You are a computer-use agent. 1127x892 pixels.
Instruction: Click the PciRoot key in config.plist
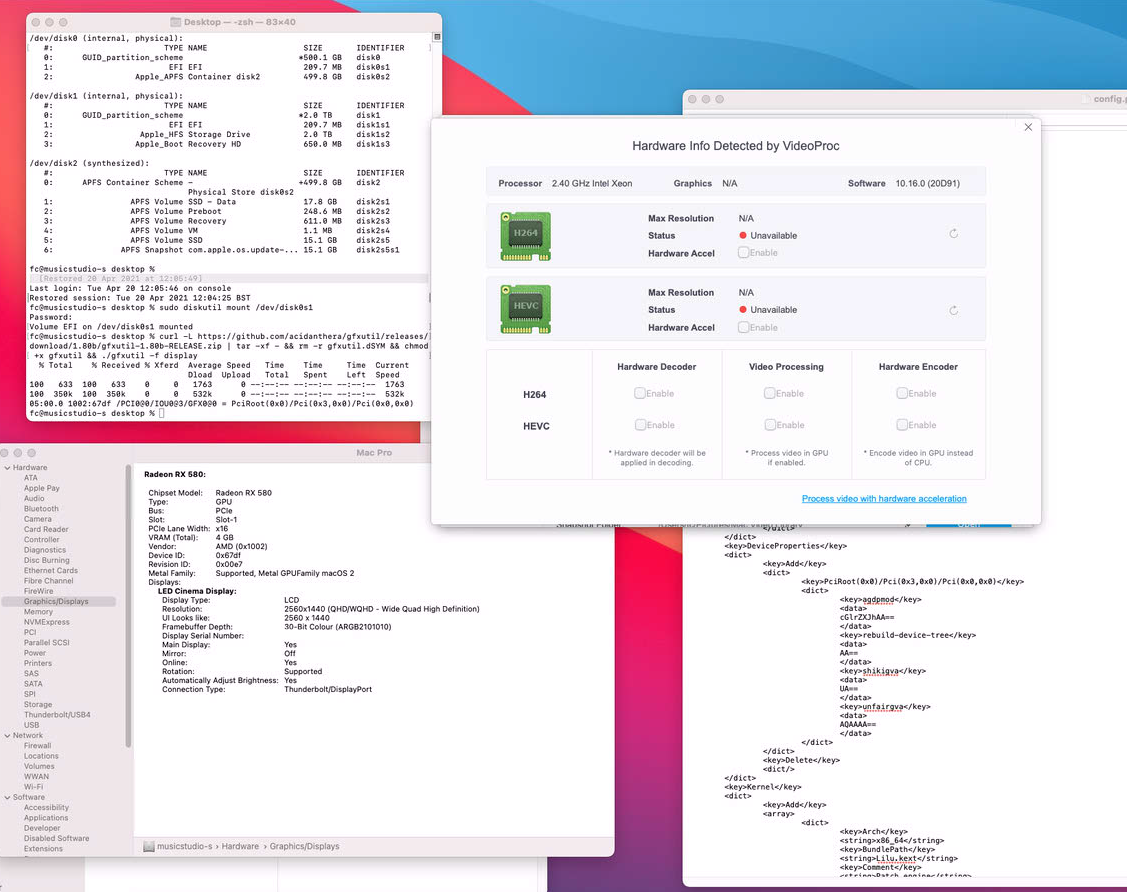pos(912,581)
